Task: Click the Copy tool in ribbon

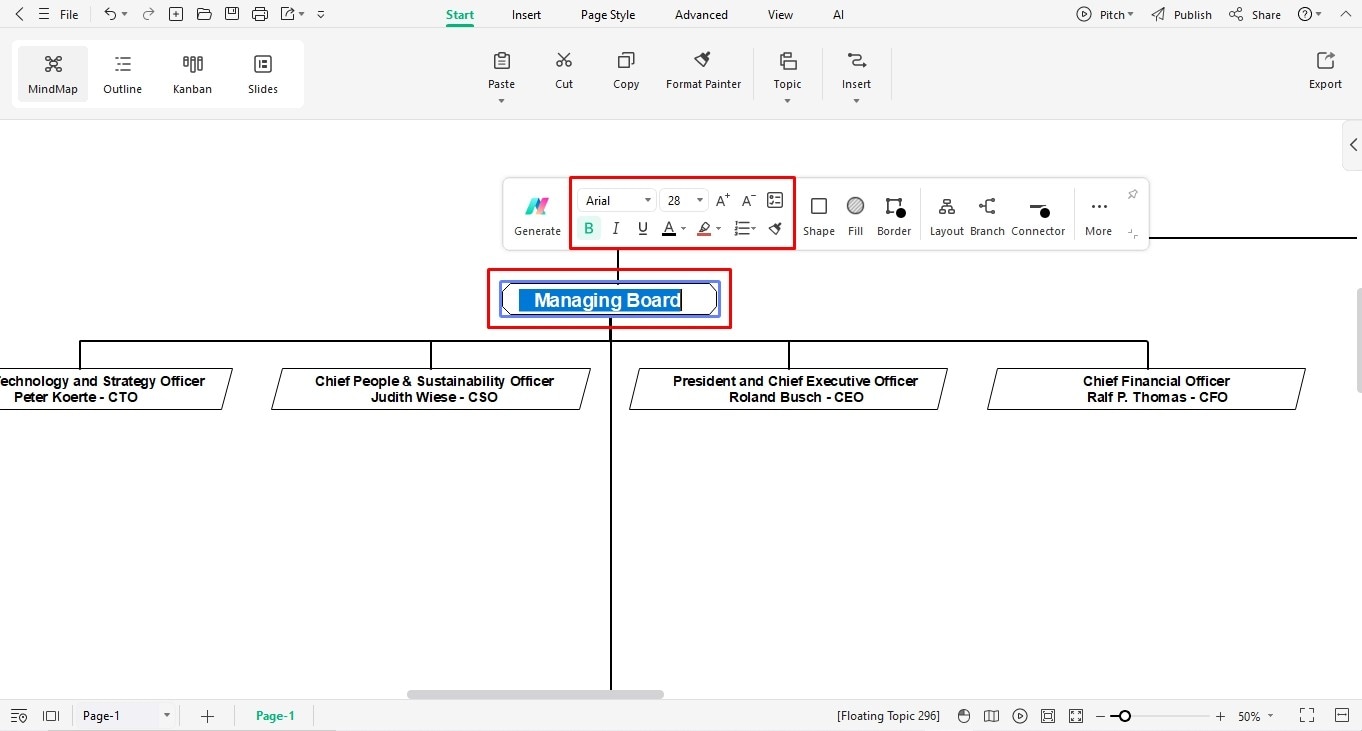Action: point(626,71)
